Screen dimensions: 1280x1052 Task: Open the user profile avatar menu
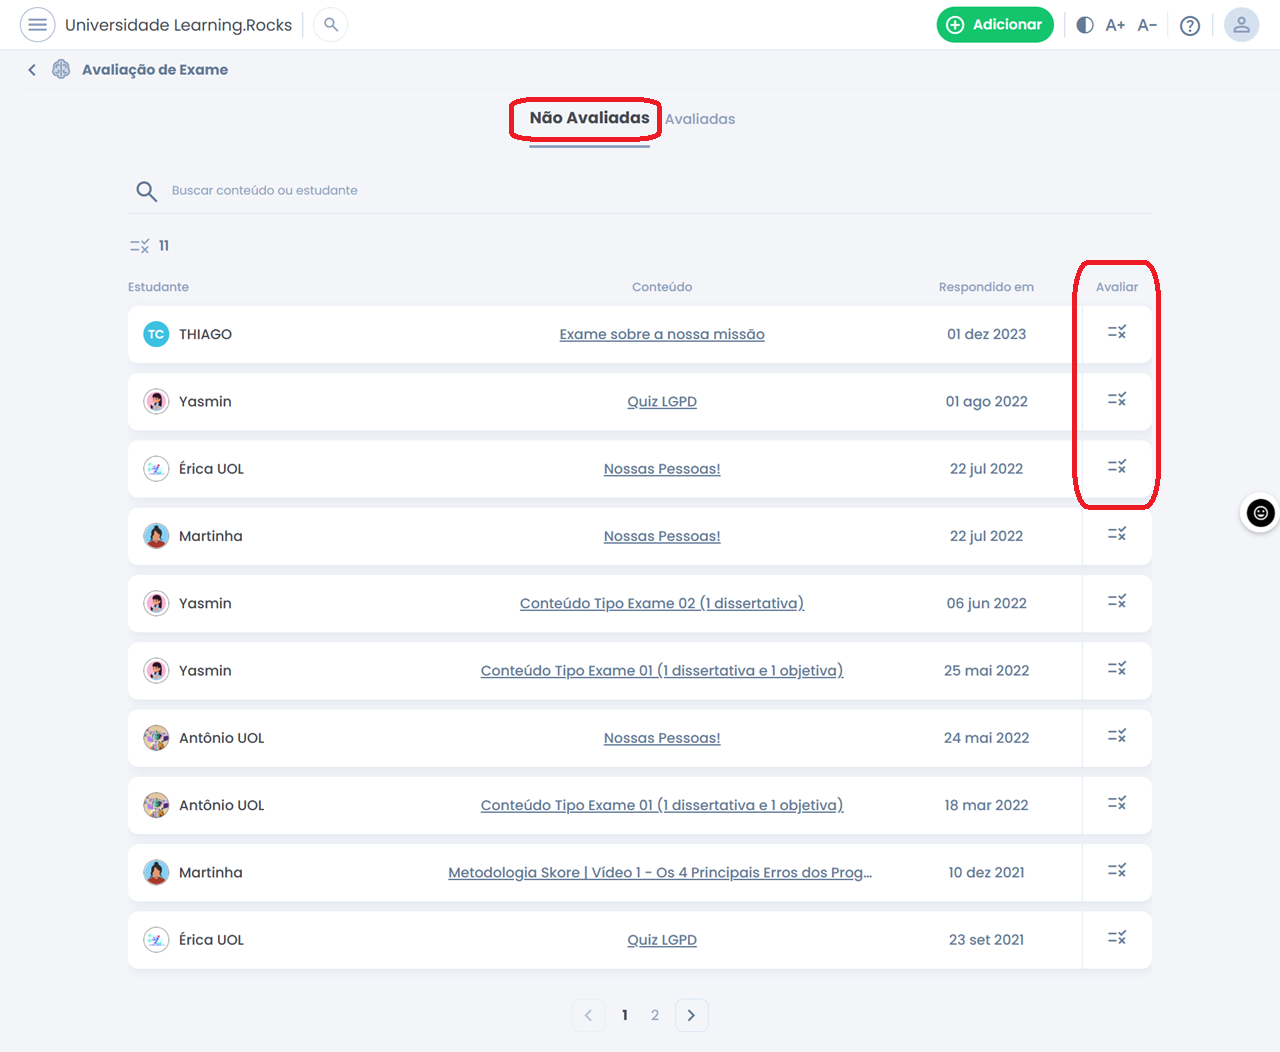click(x=1241, y=25)
